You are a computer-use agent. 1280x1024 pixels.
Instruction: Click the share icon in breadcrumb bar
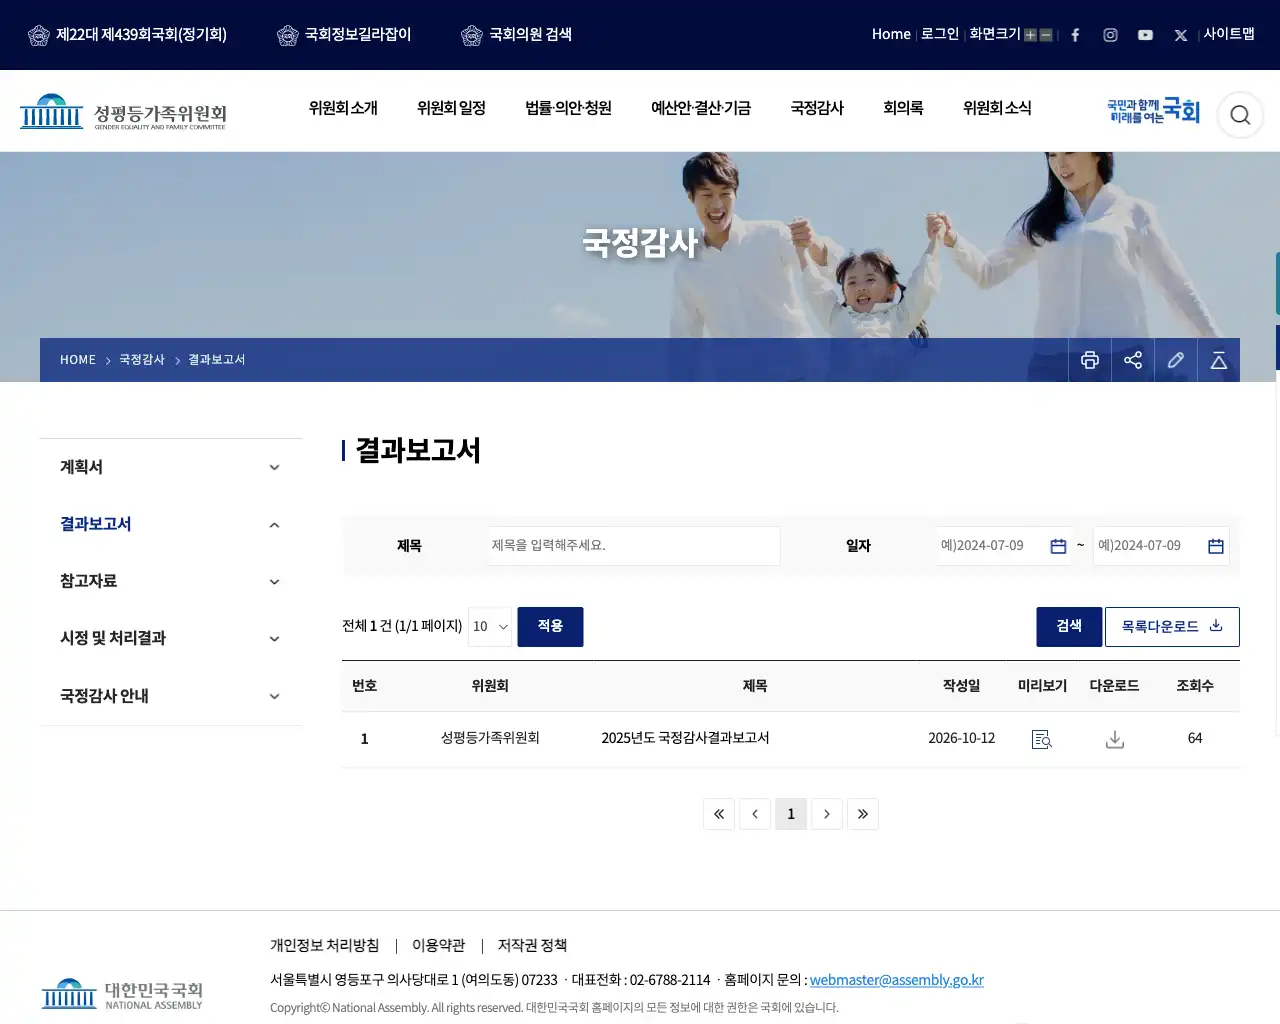pos(1133,360)
